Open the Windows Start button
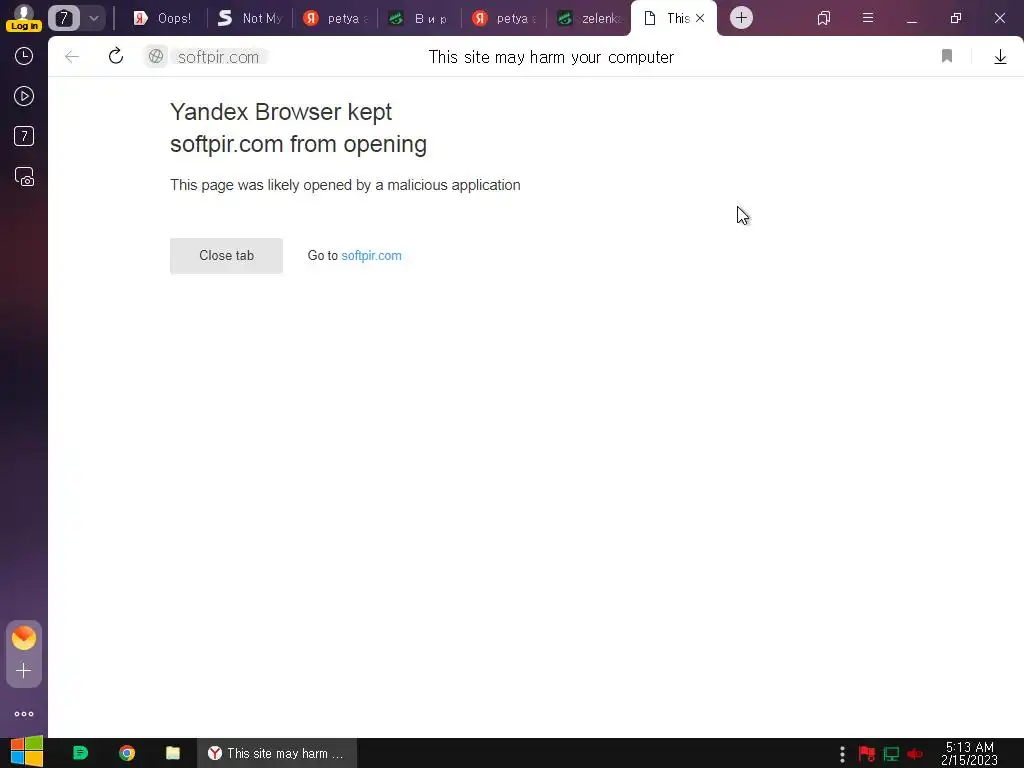The height and width of the screenshot is (768, 1024). point(26,753)
